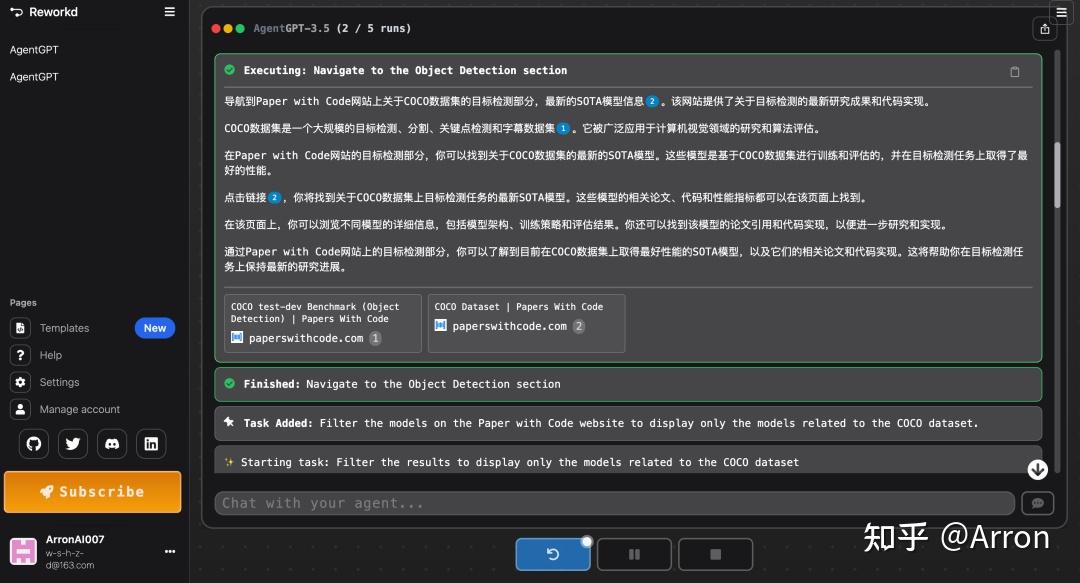1080x583 pixels.
Task: Click citation badge 2 after SOTA模型信息
Action: (x=652, y=101)
